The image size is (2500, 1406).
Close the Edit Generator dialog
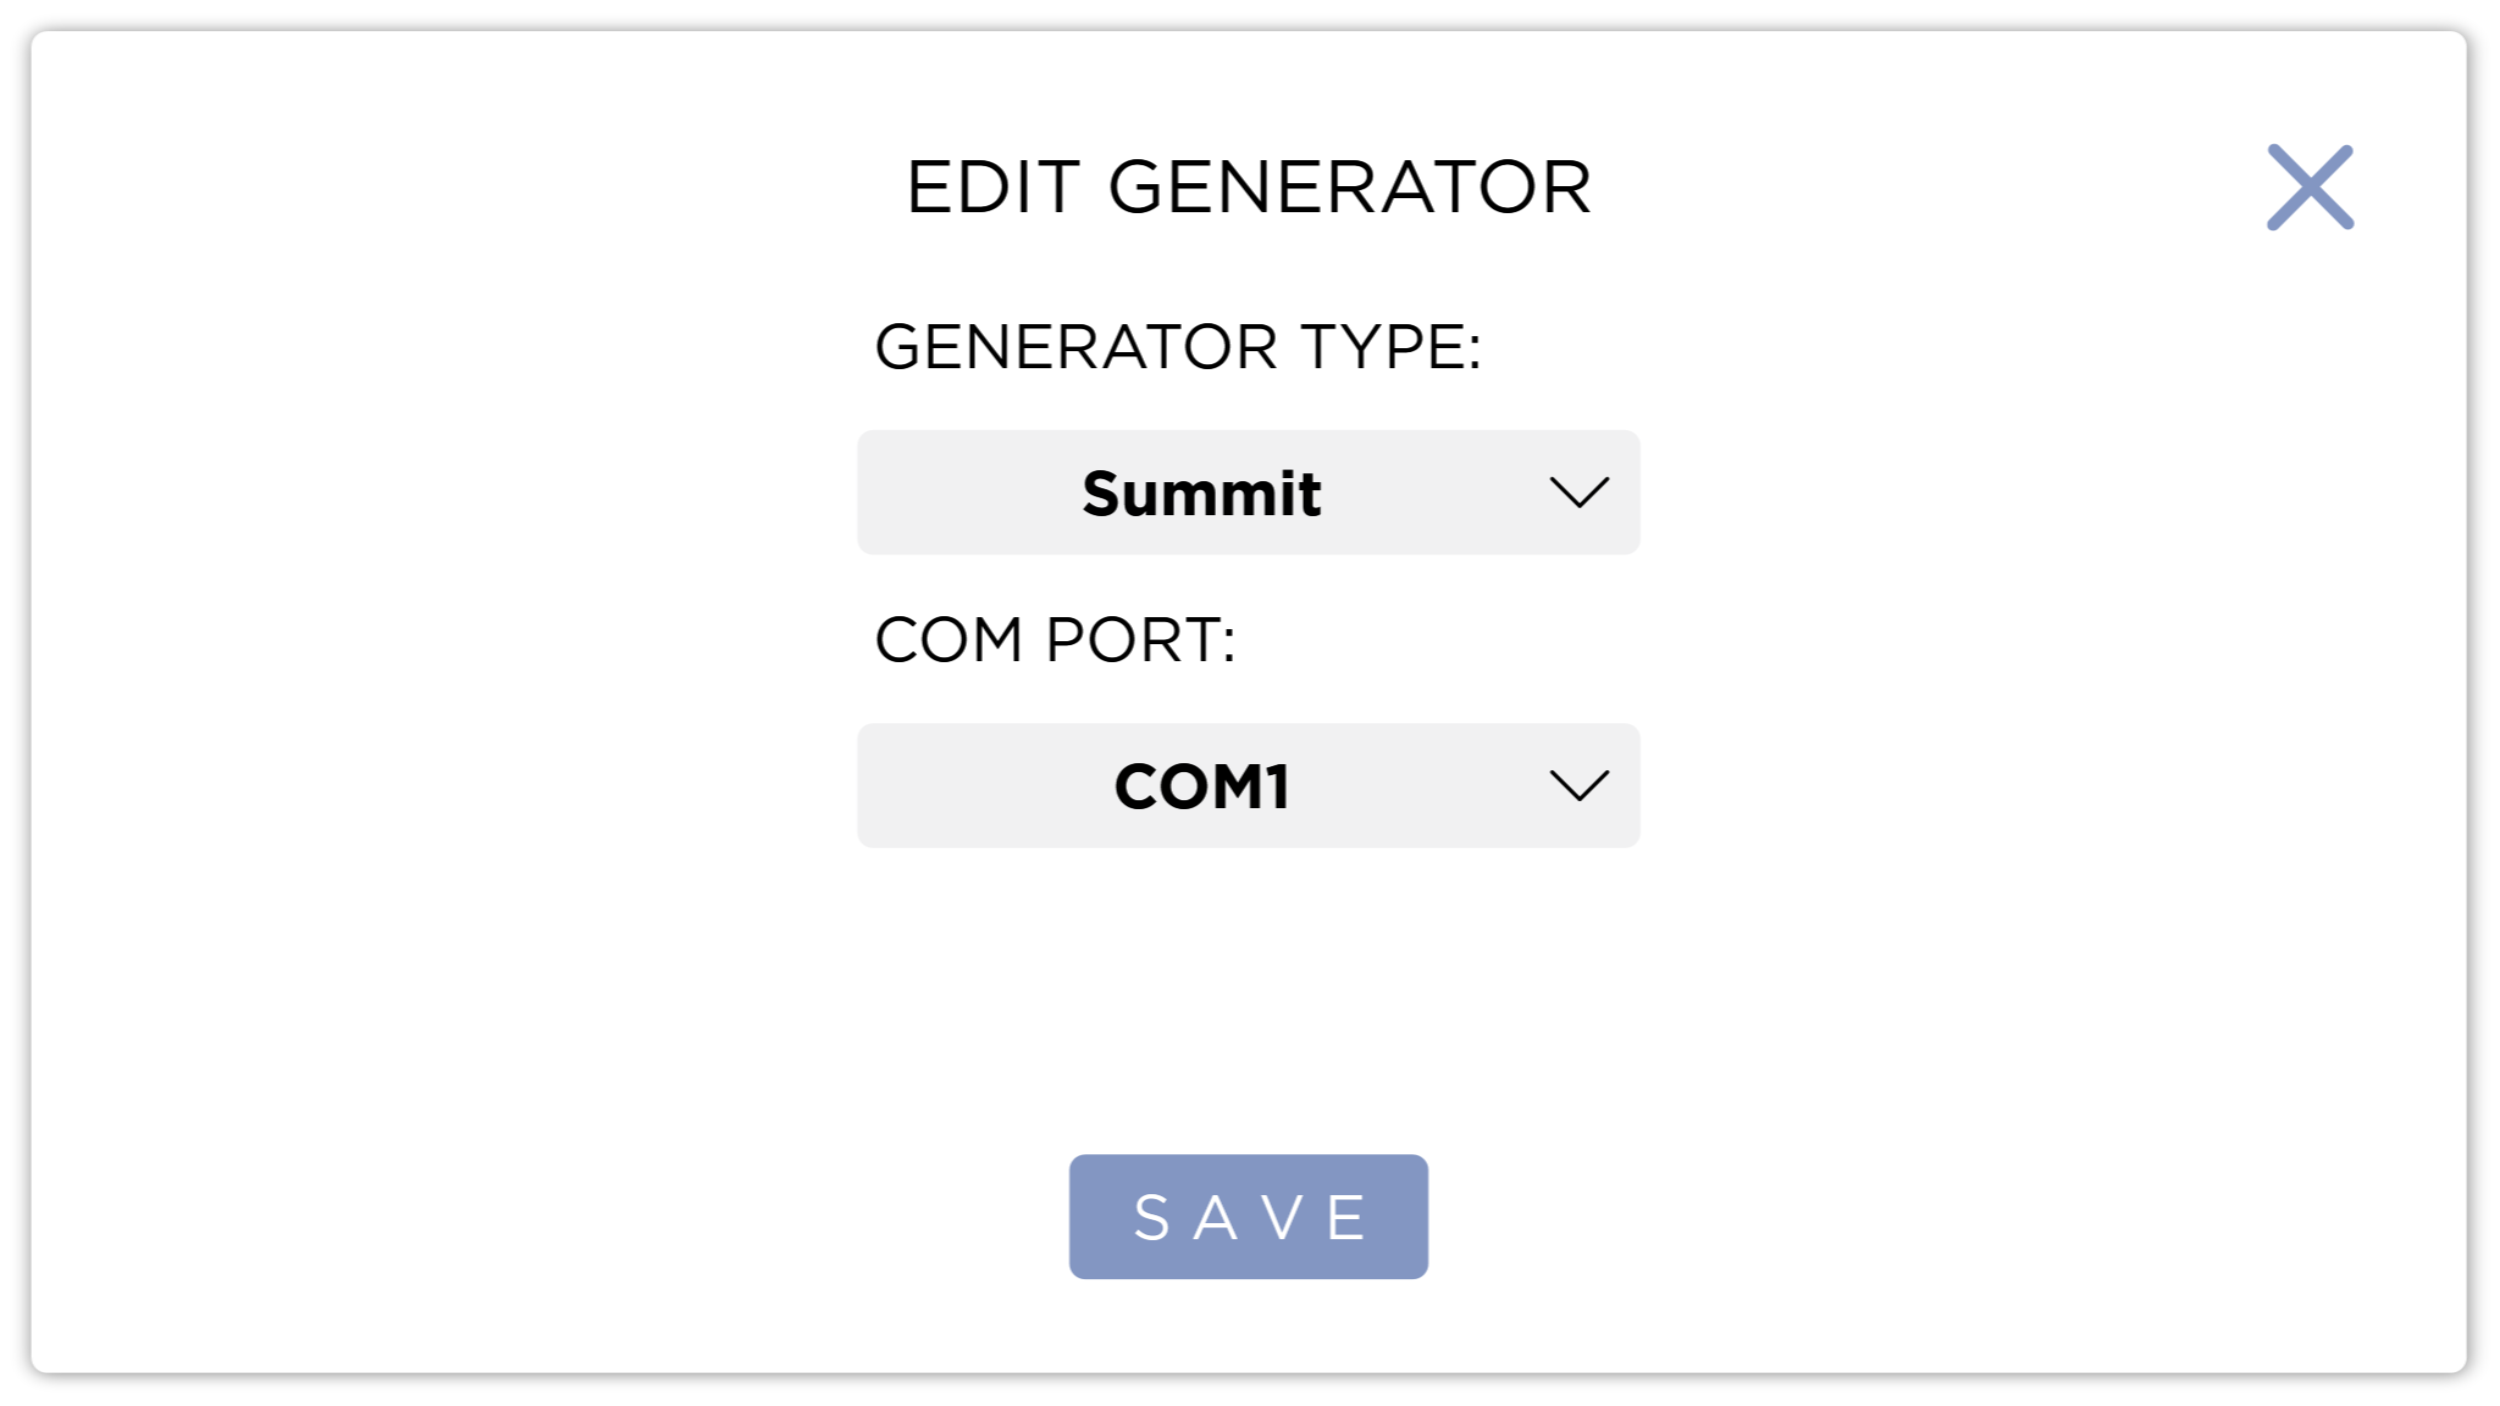pos(2309,188)
